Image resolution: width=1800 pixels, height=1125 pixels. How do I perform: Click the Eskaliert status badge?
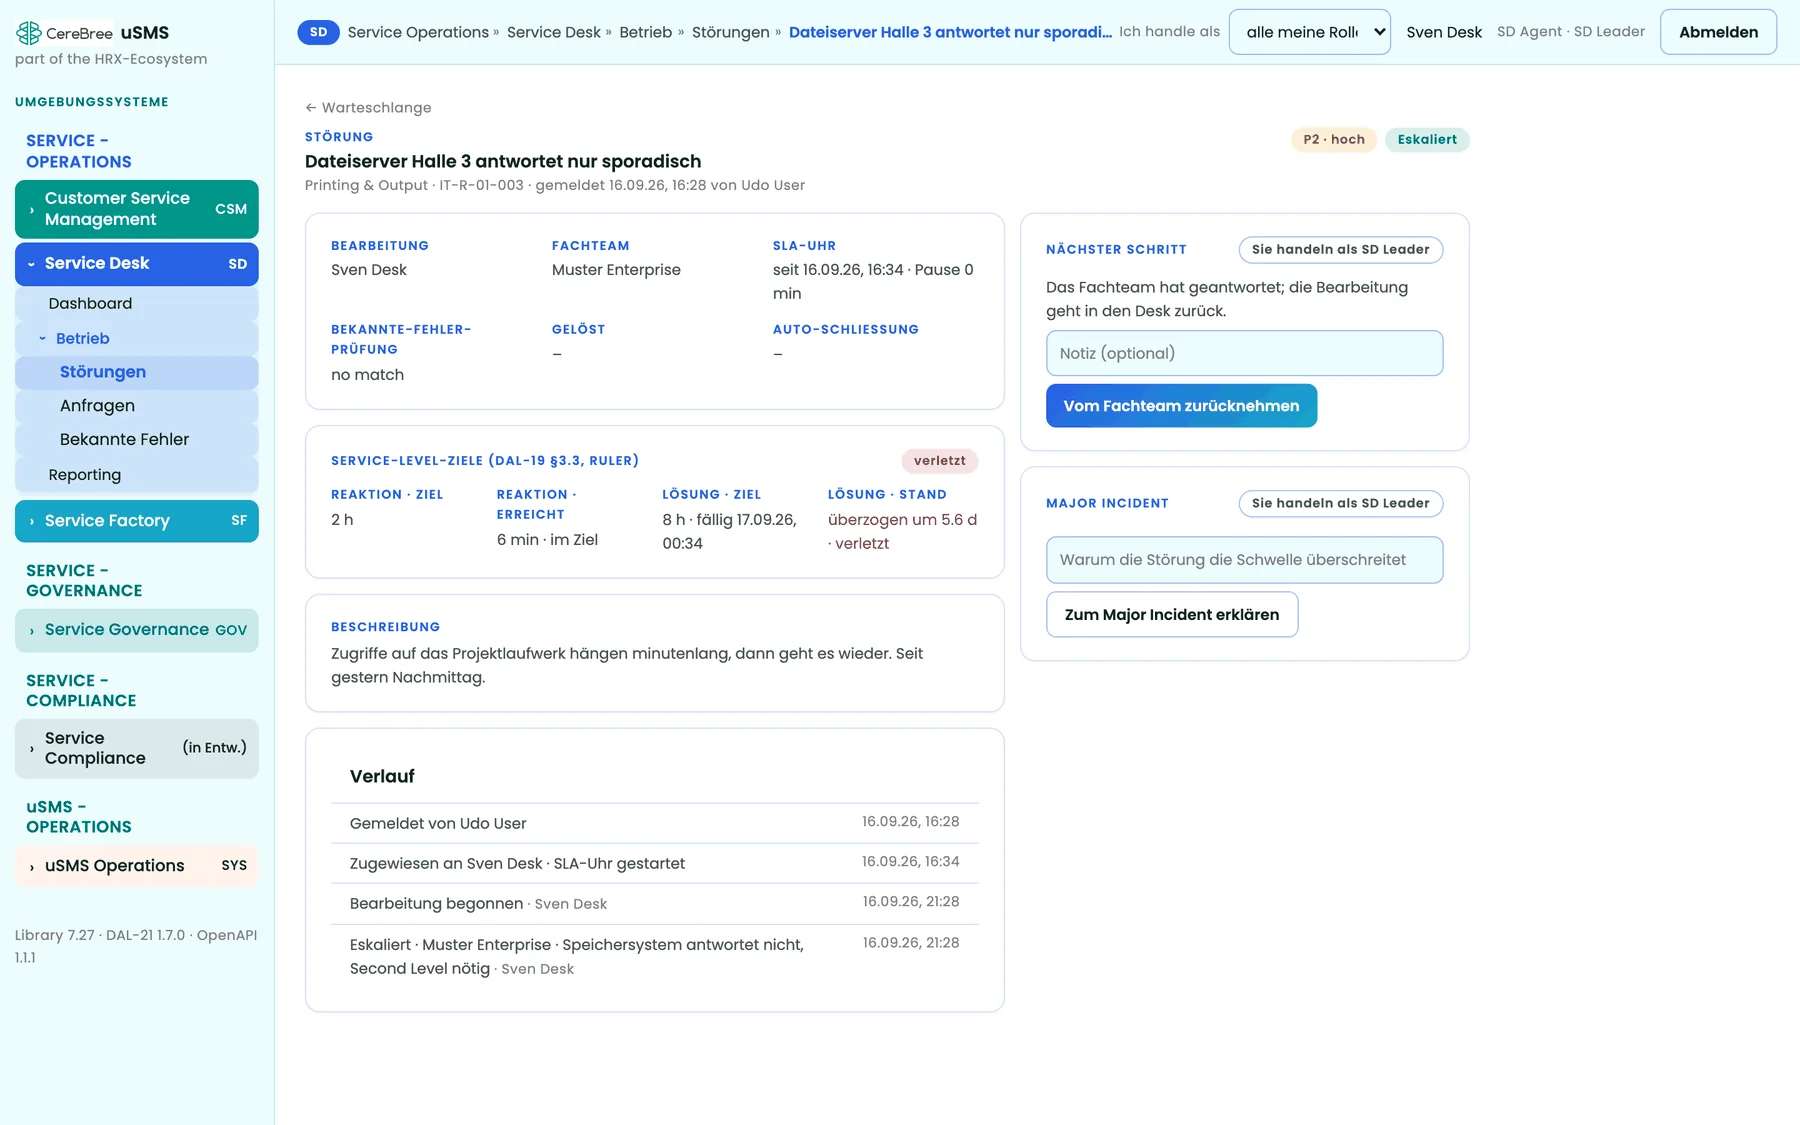click(x=1427, y=139)
